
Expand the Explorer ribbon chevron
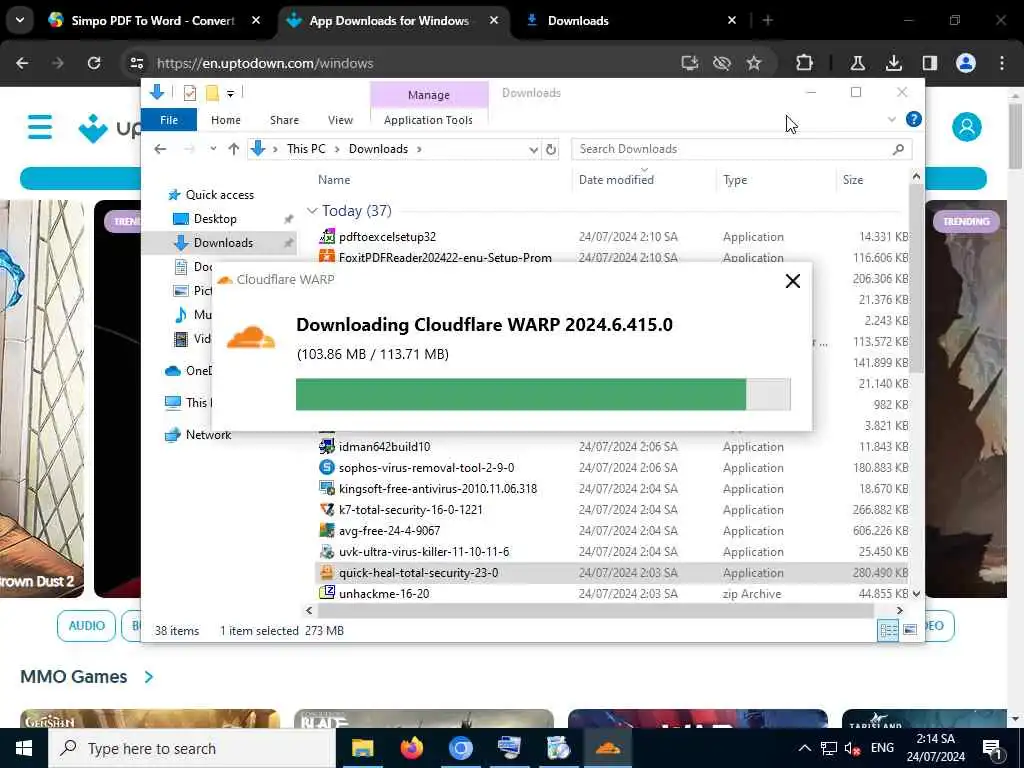point(891,120)
